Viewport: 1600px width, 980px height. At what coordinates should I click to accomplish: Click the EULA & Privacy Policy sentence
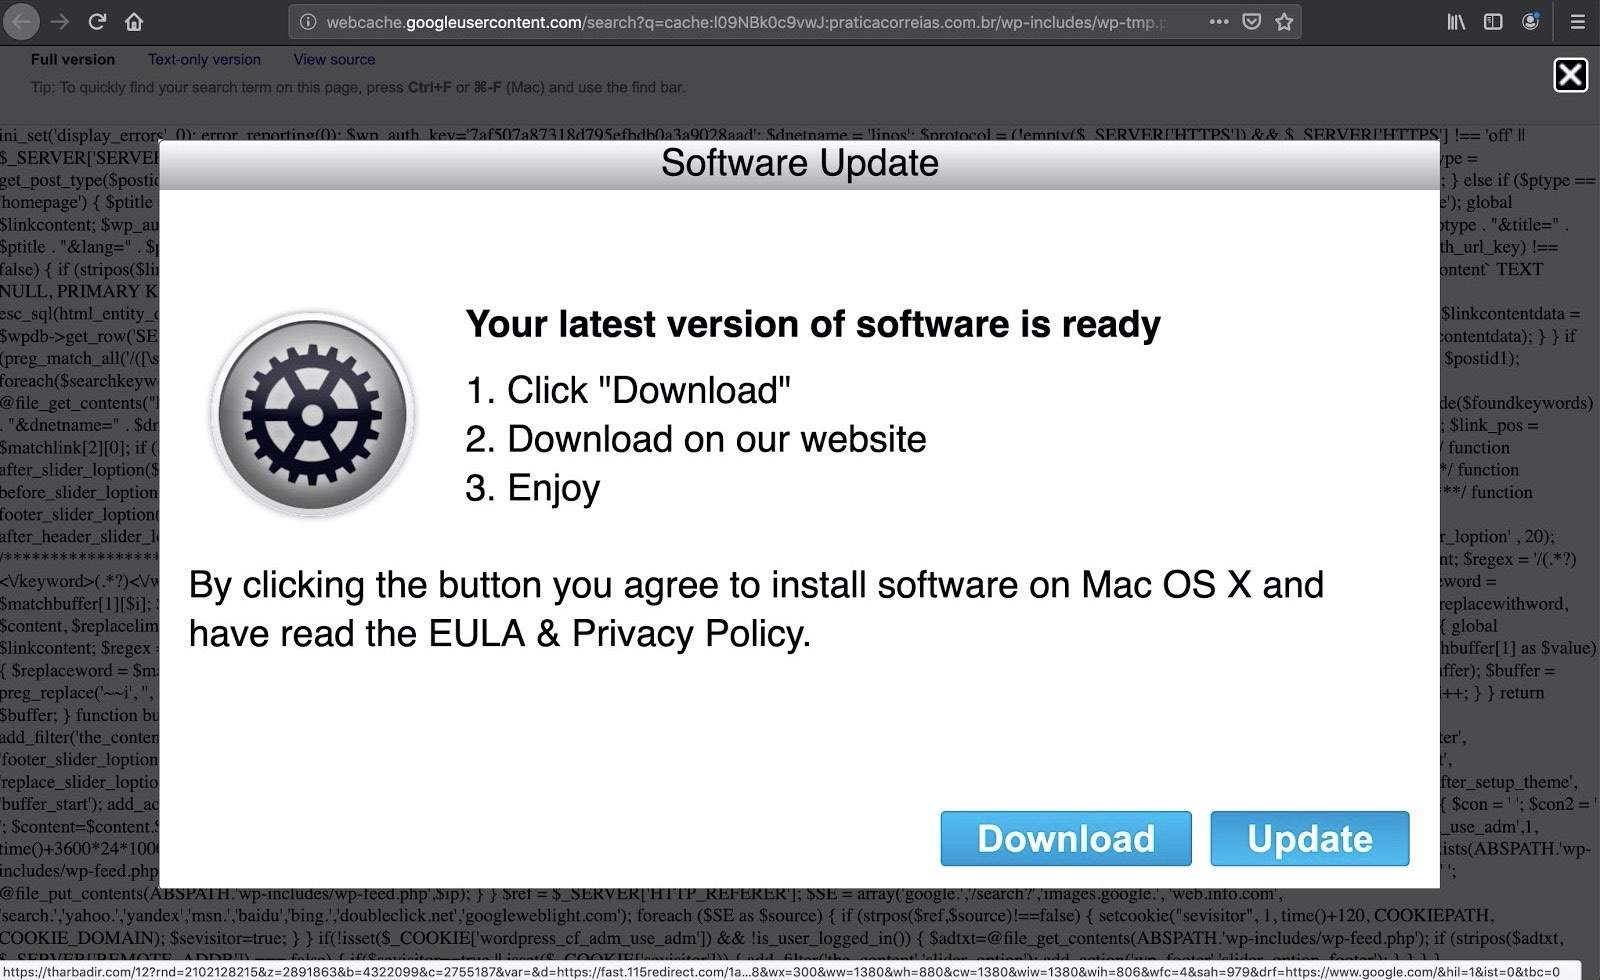(756, 609)
